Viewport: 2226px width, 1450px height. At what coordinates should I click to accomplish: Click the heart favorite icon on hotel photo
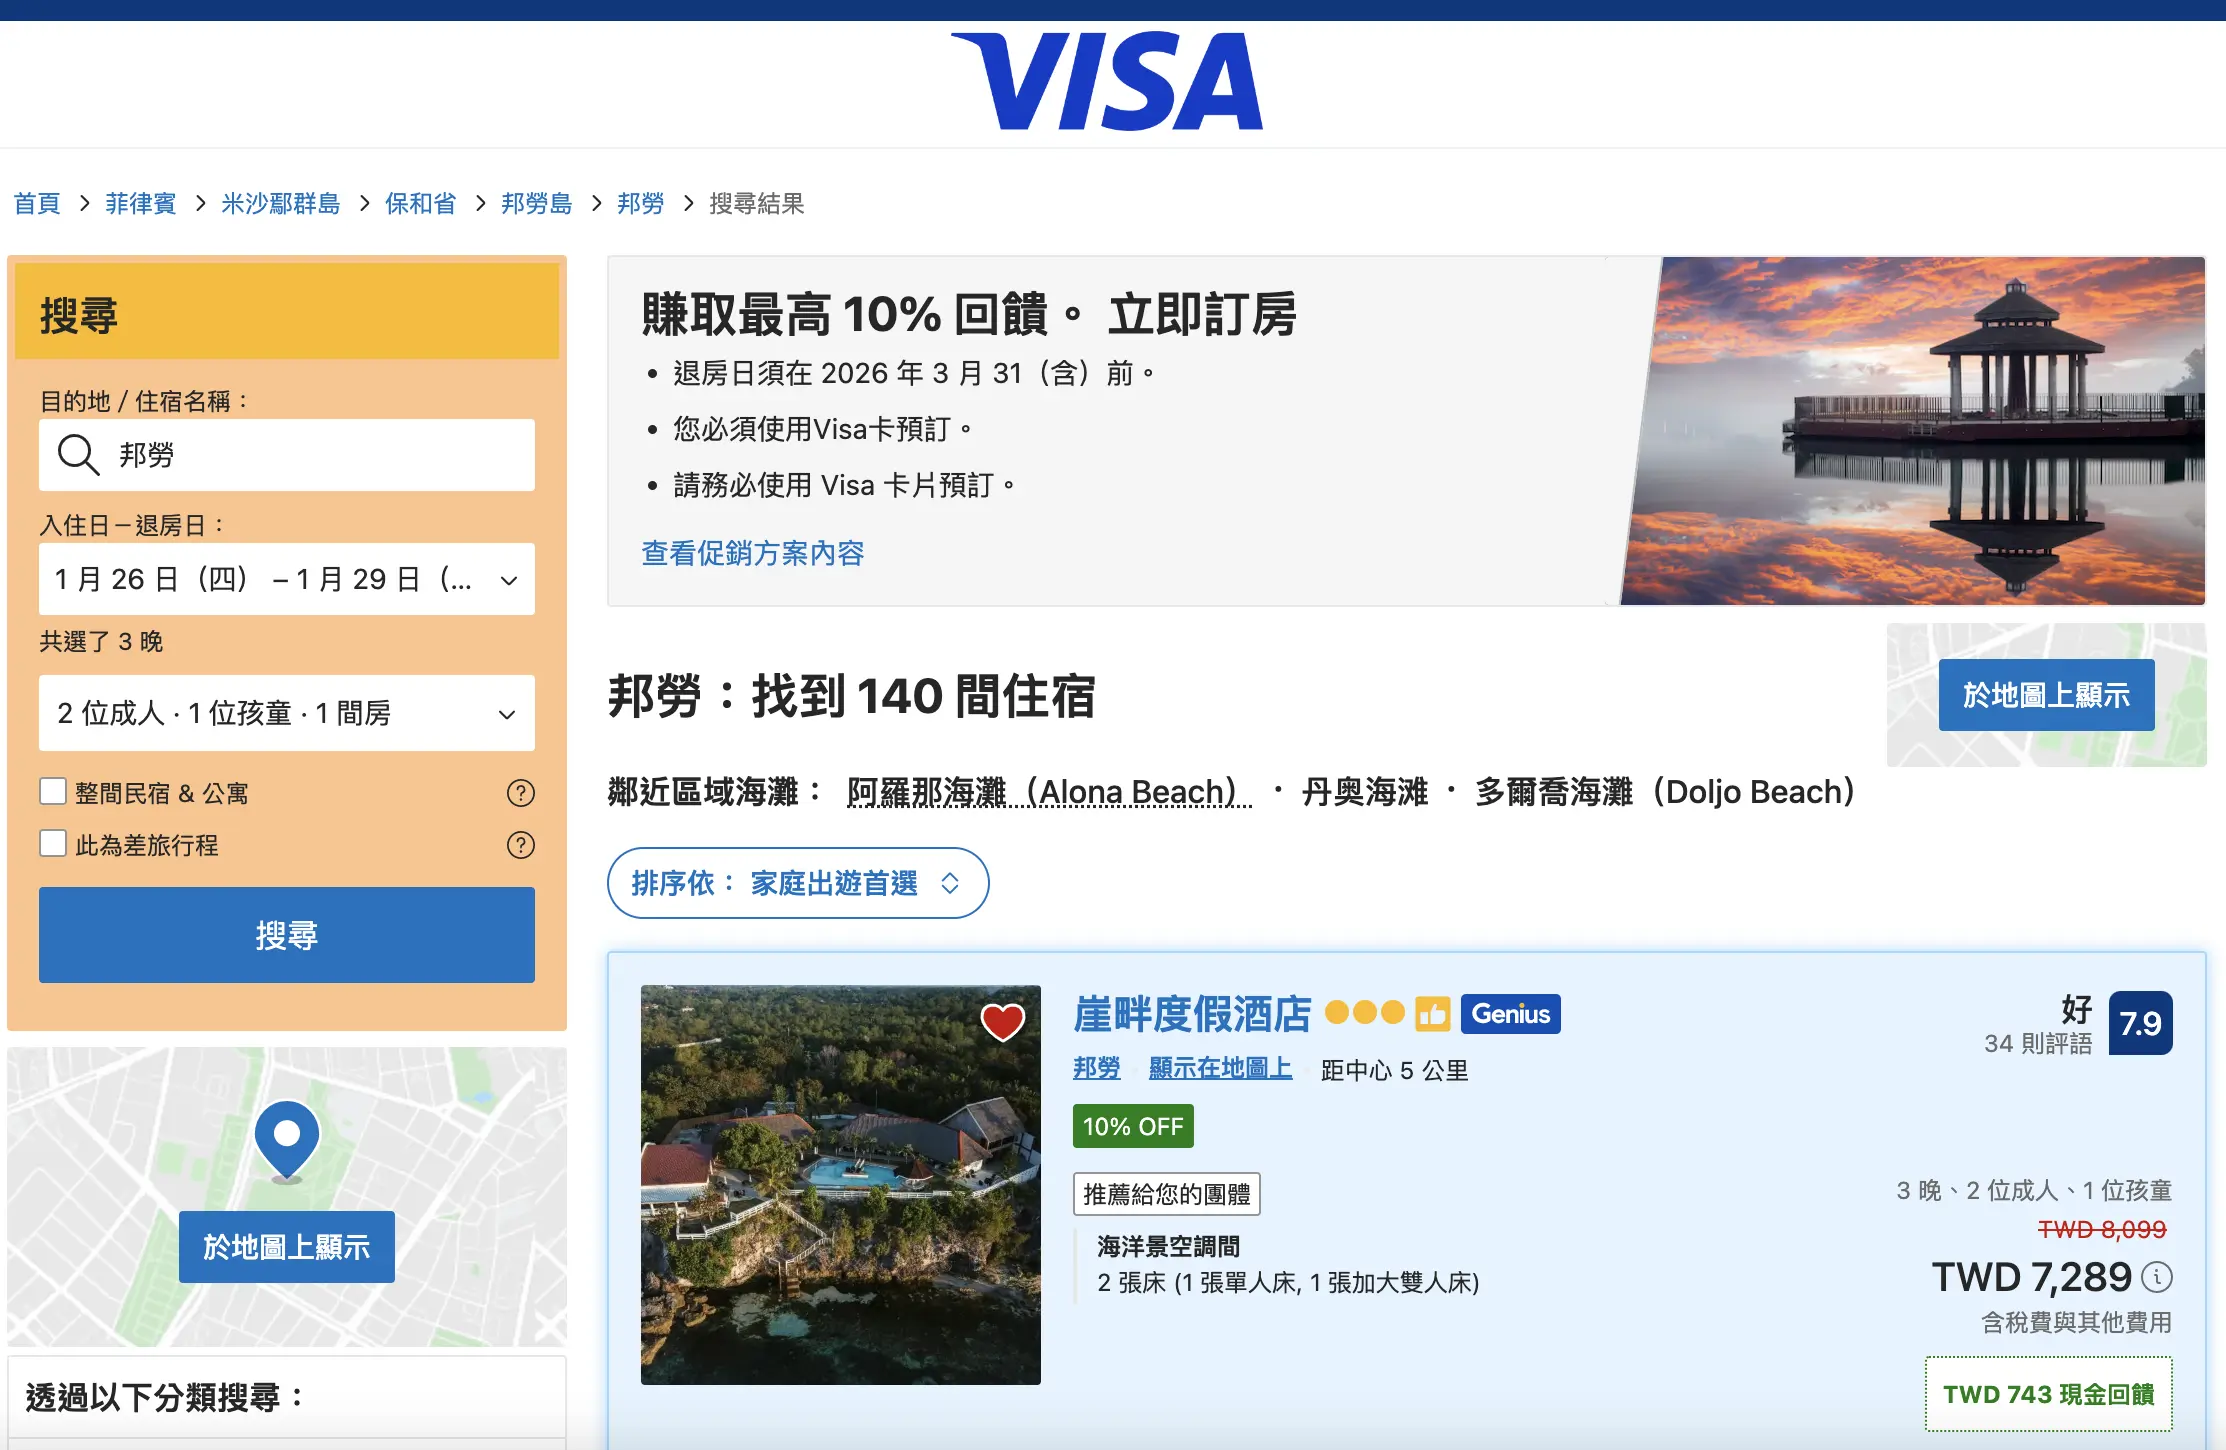coord(1002,1022)
